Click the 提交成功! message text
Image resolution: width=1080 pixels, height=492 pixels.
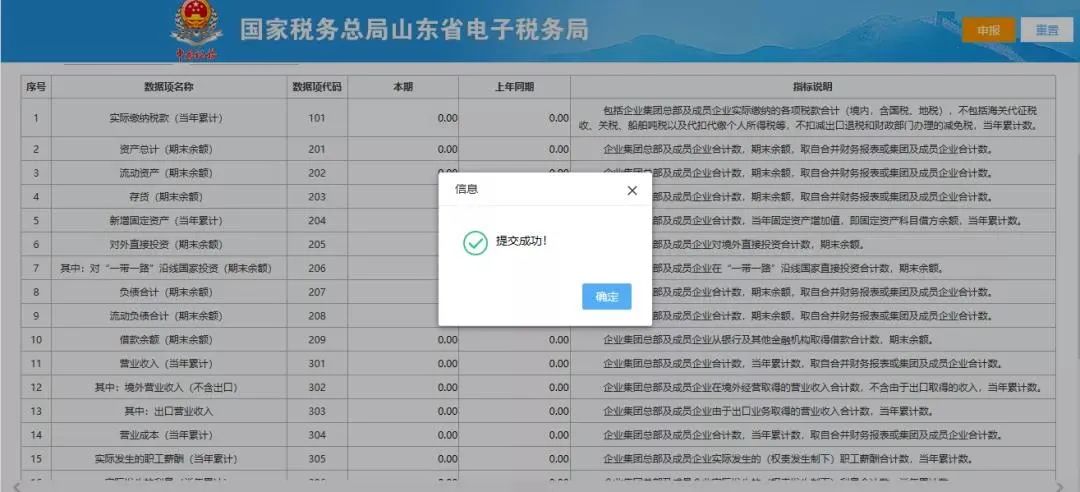(521, 242)
